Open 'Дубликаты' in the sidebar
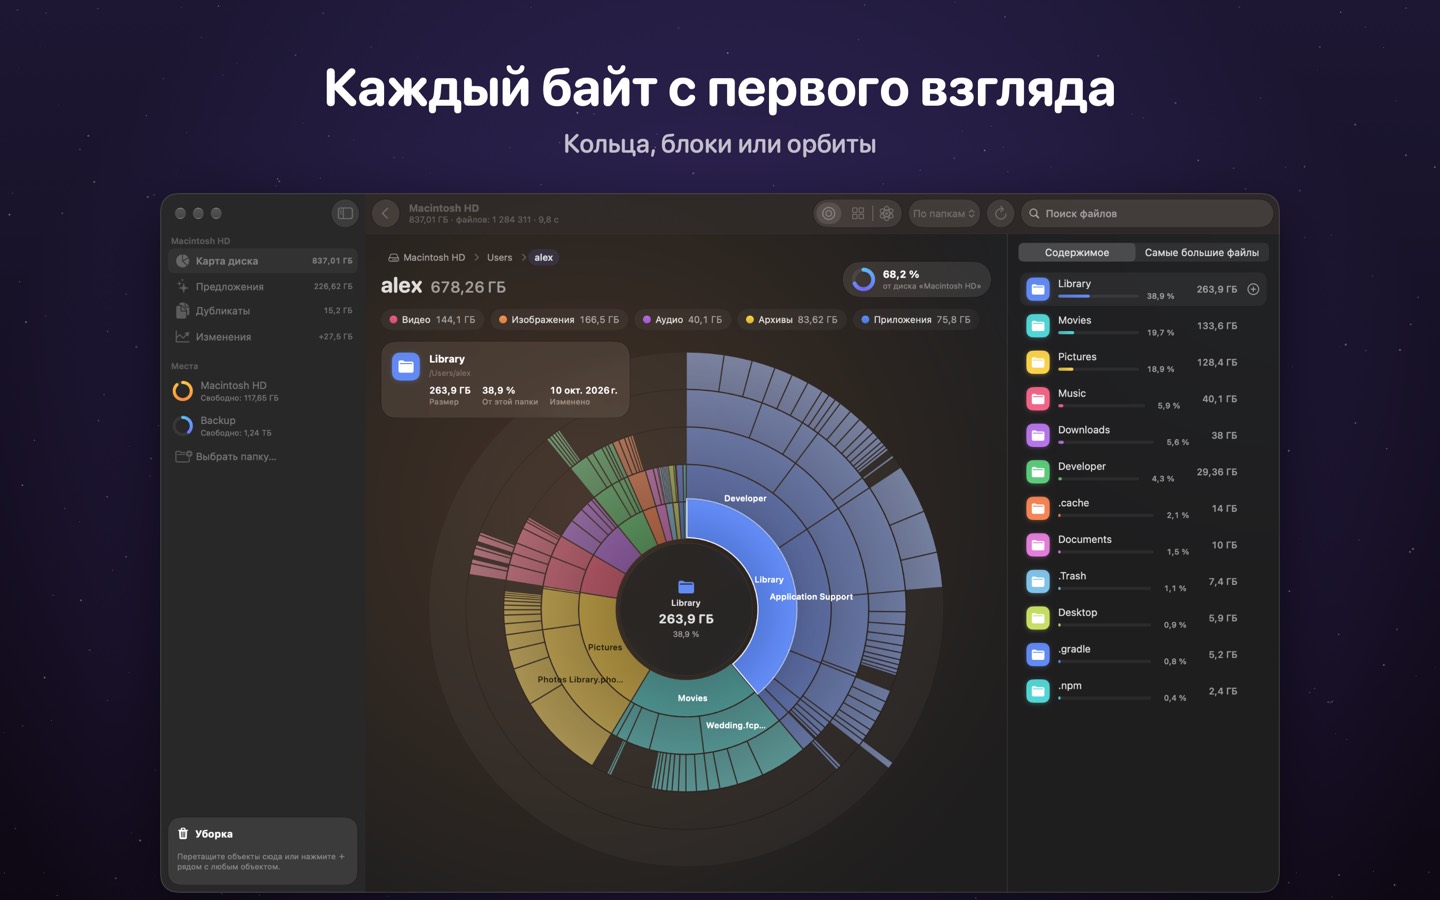This screenshot has height=900, width=1440. (x=263, y=311)
